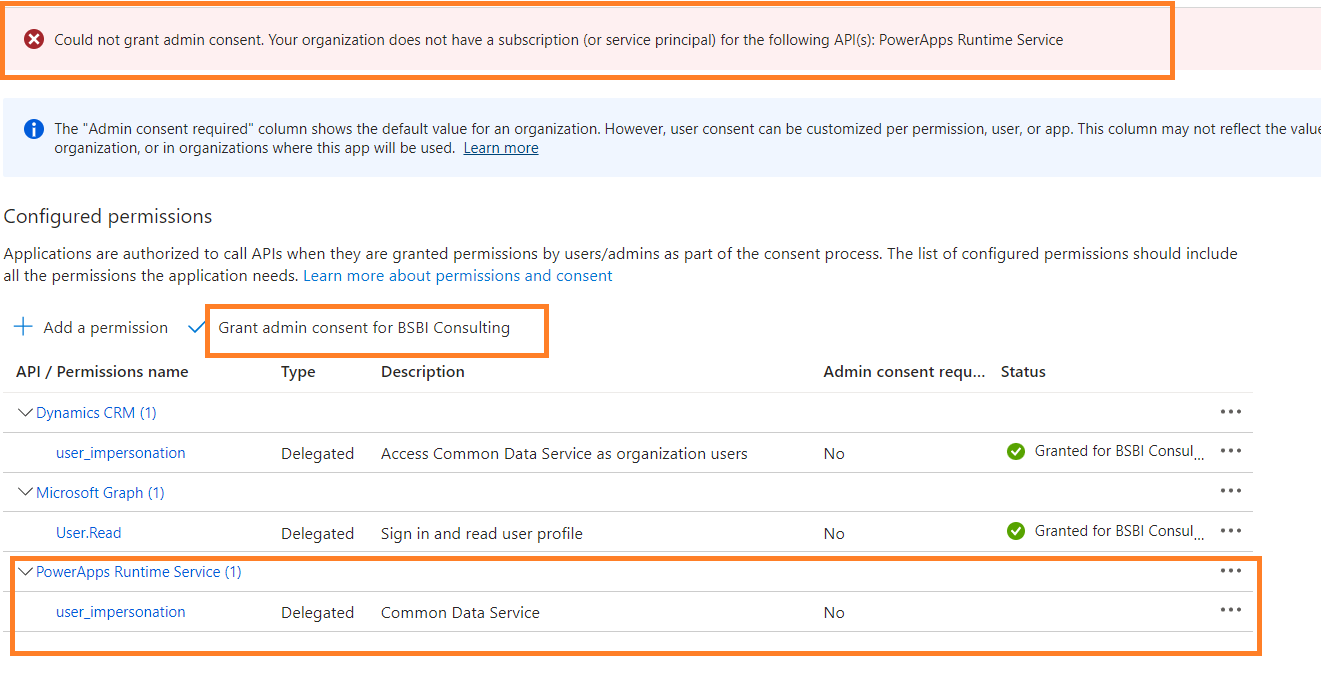Click the plus icon beside Add a permission

[x=23, y=327]
